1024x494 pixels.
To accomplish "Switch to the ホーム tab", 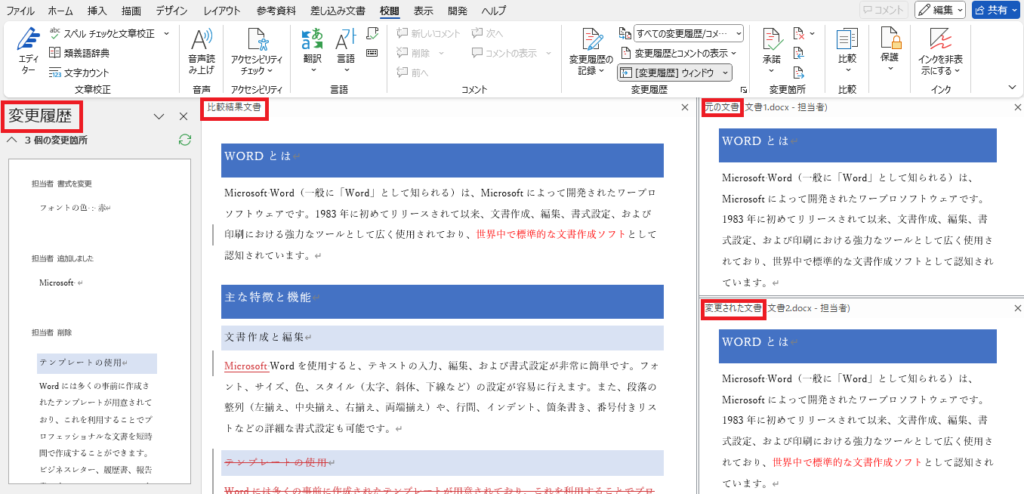I will point(61,11).
